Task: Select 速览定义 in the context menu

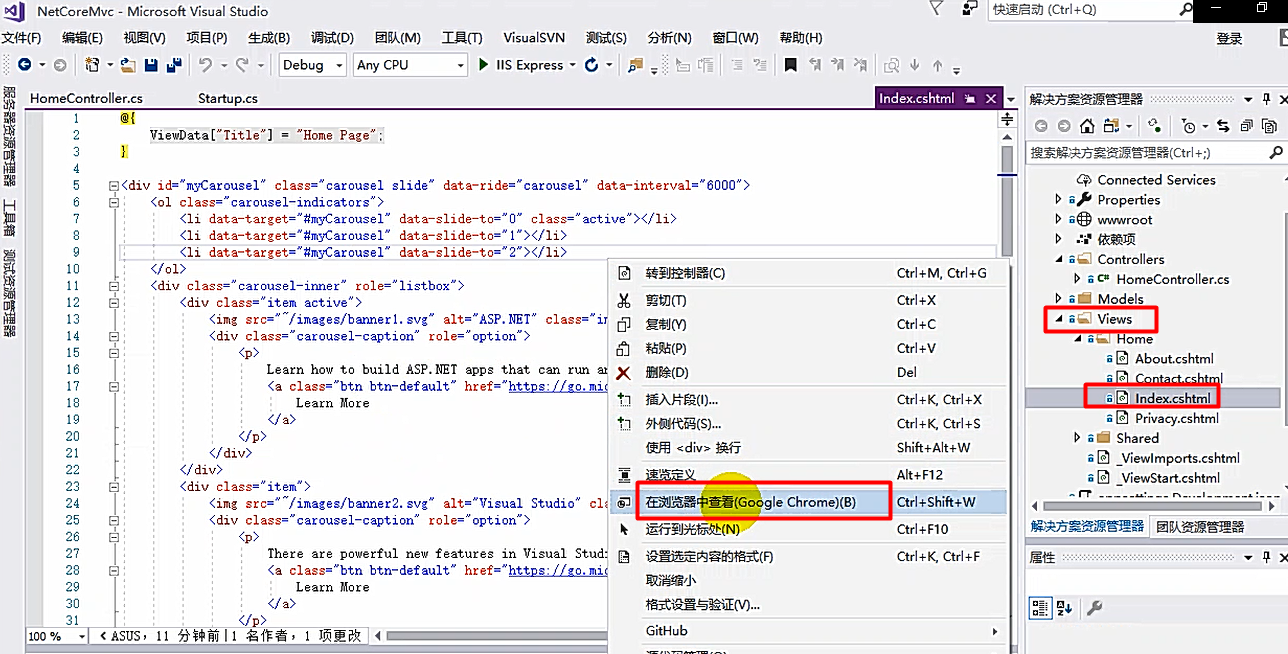Action: pos(809,475)
